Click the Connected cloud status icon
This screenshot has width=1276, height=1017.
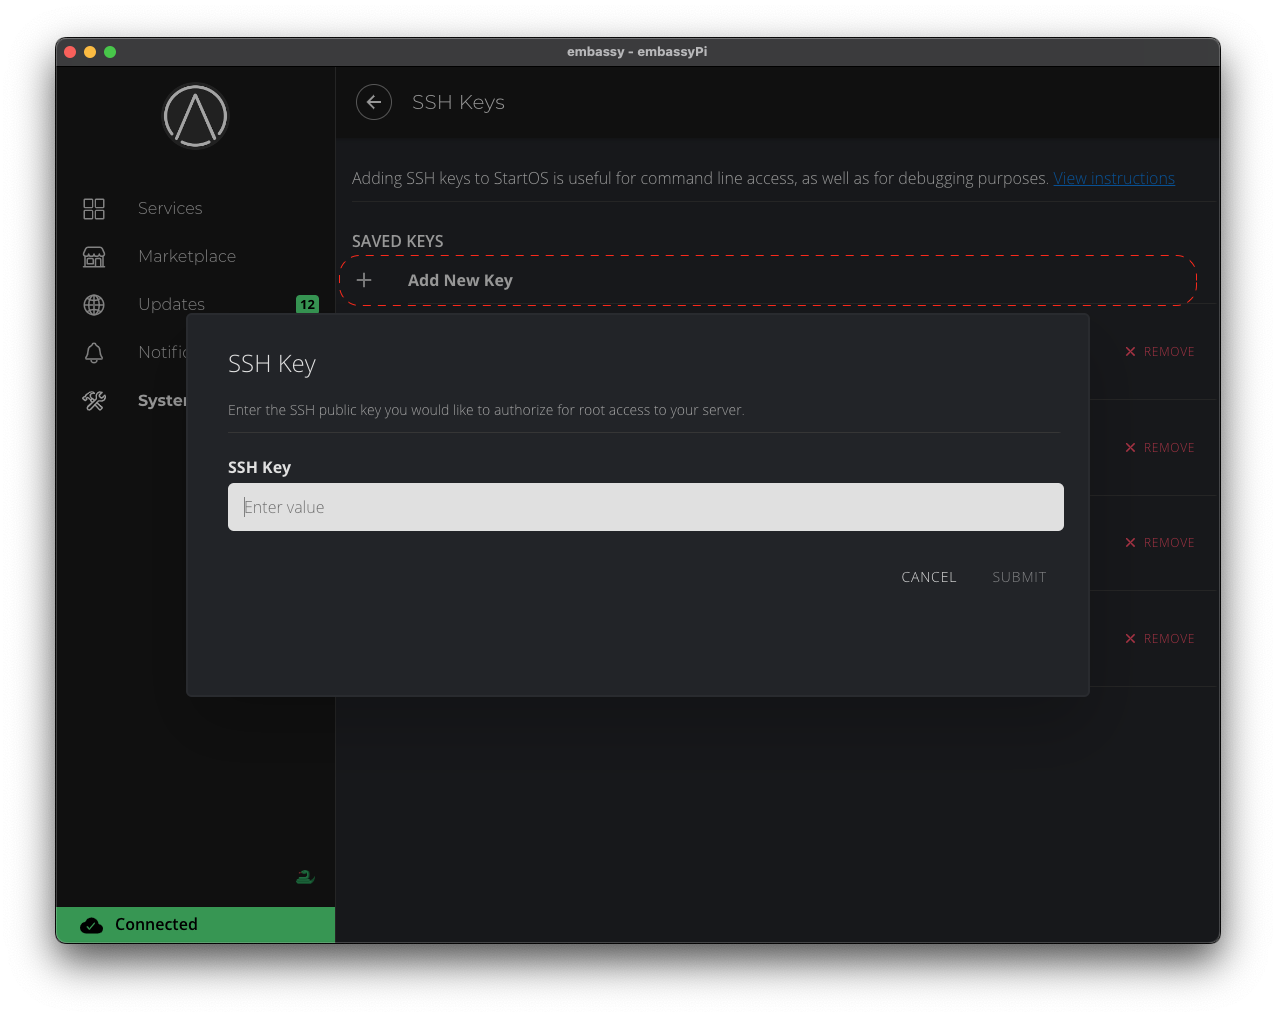(x=92, y=925)
